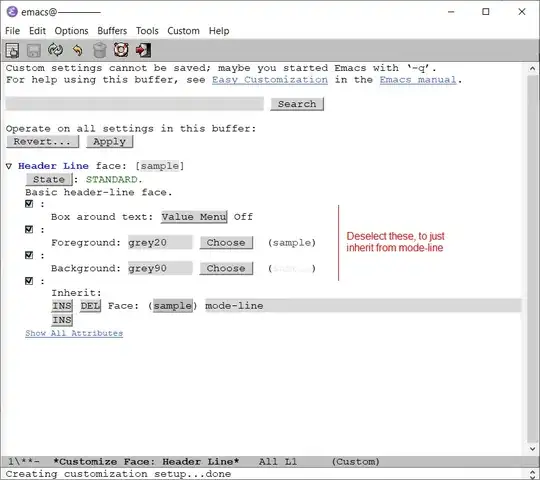The height and width of the screenshot is (480, 540).
Task: Click the Apply button
Action: point(110,142)
